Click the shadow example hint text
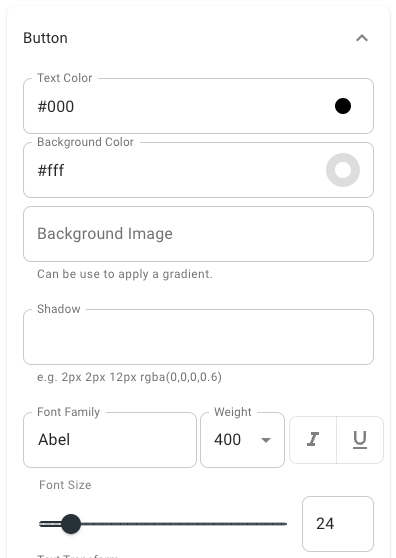Image resolution: width=396 pixels, height=558 pixels. tap(129, 377)
